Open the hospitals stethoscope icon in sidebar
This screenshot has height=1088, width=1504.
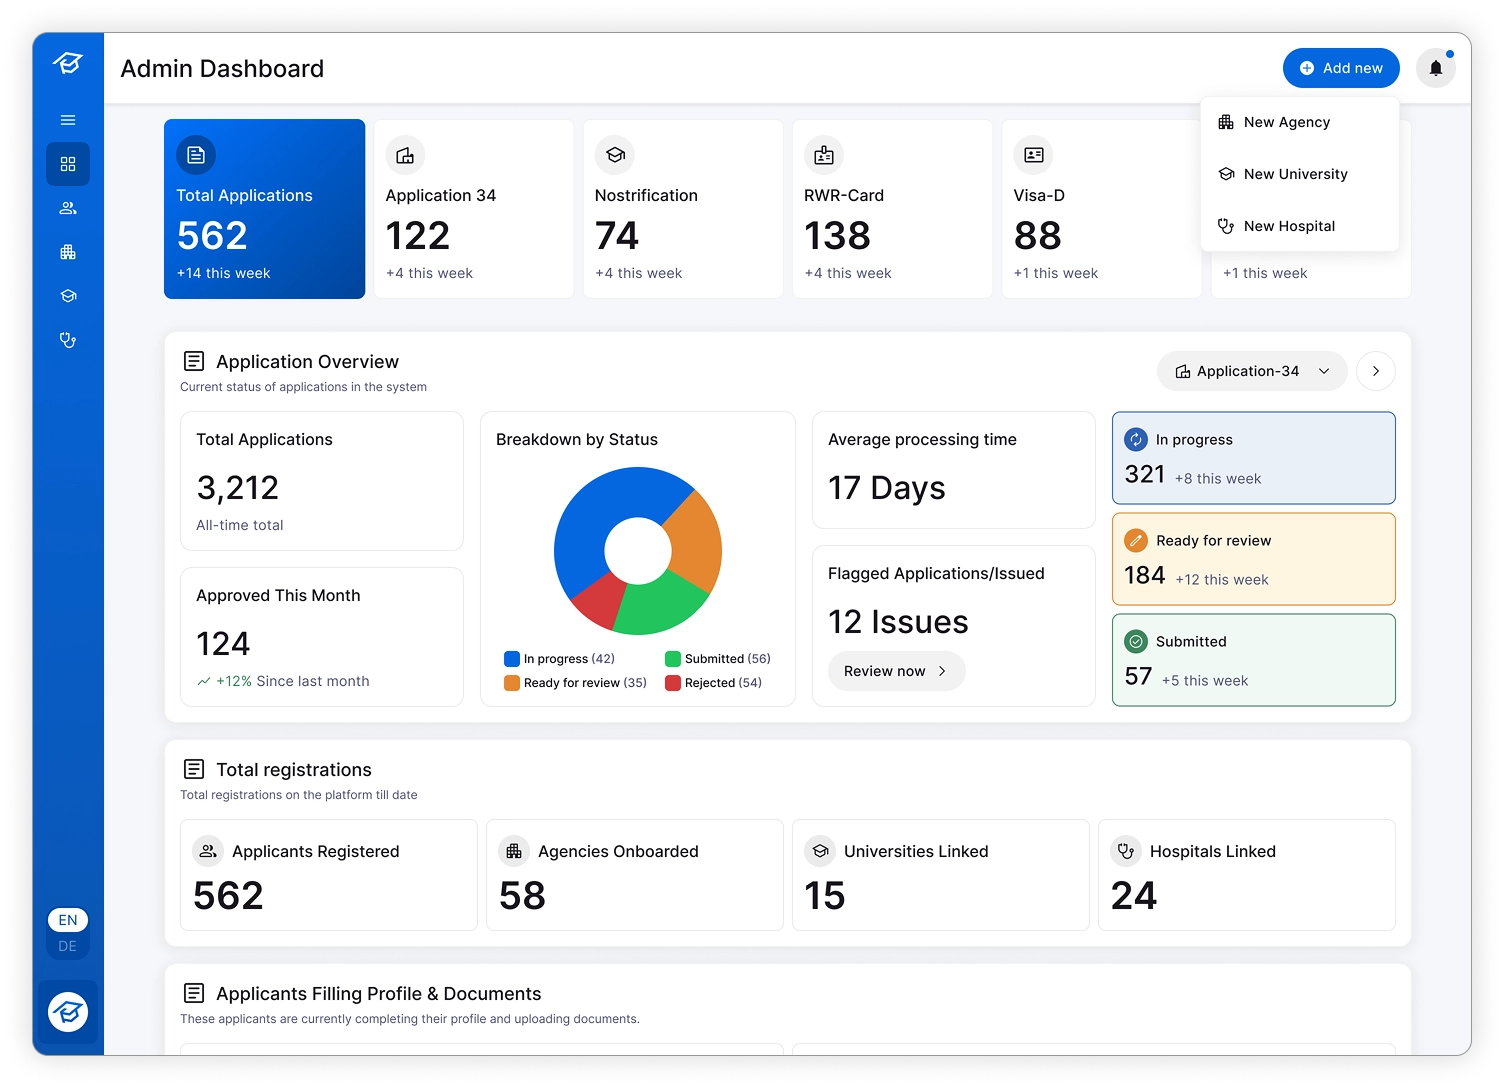[x=68, y=340]
